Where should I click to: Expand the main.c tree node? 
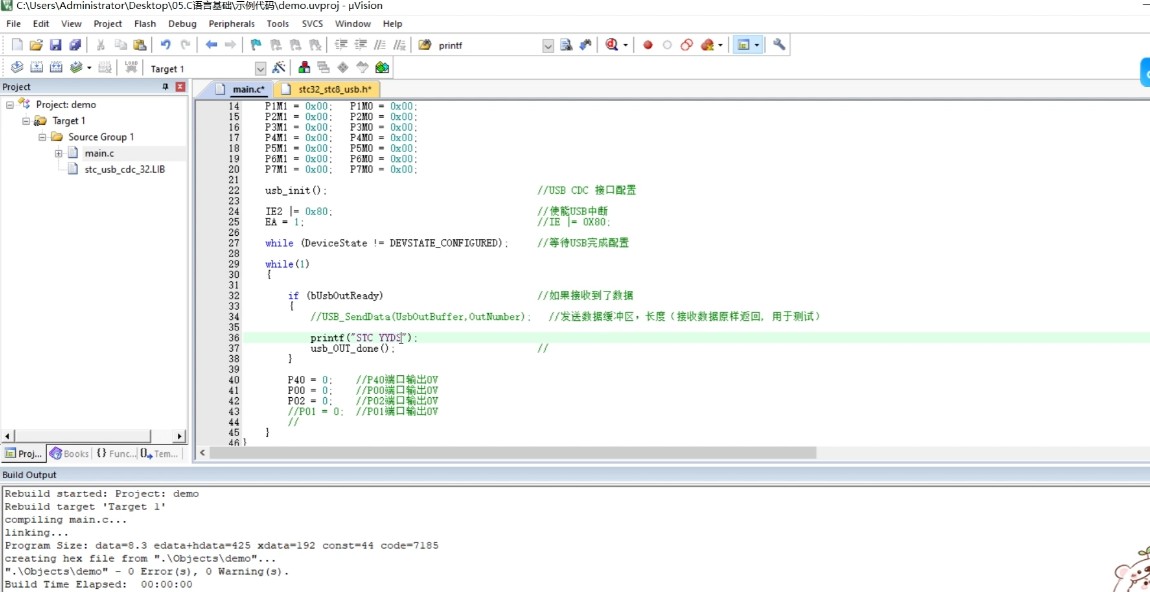click(59, 153)
